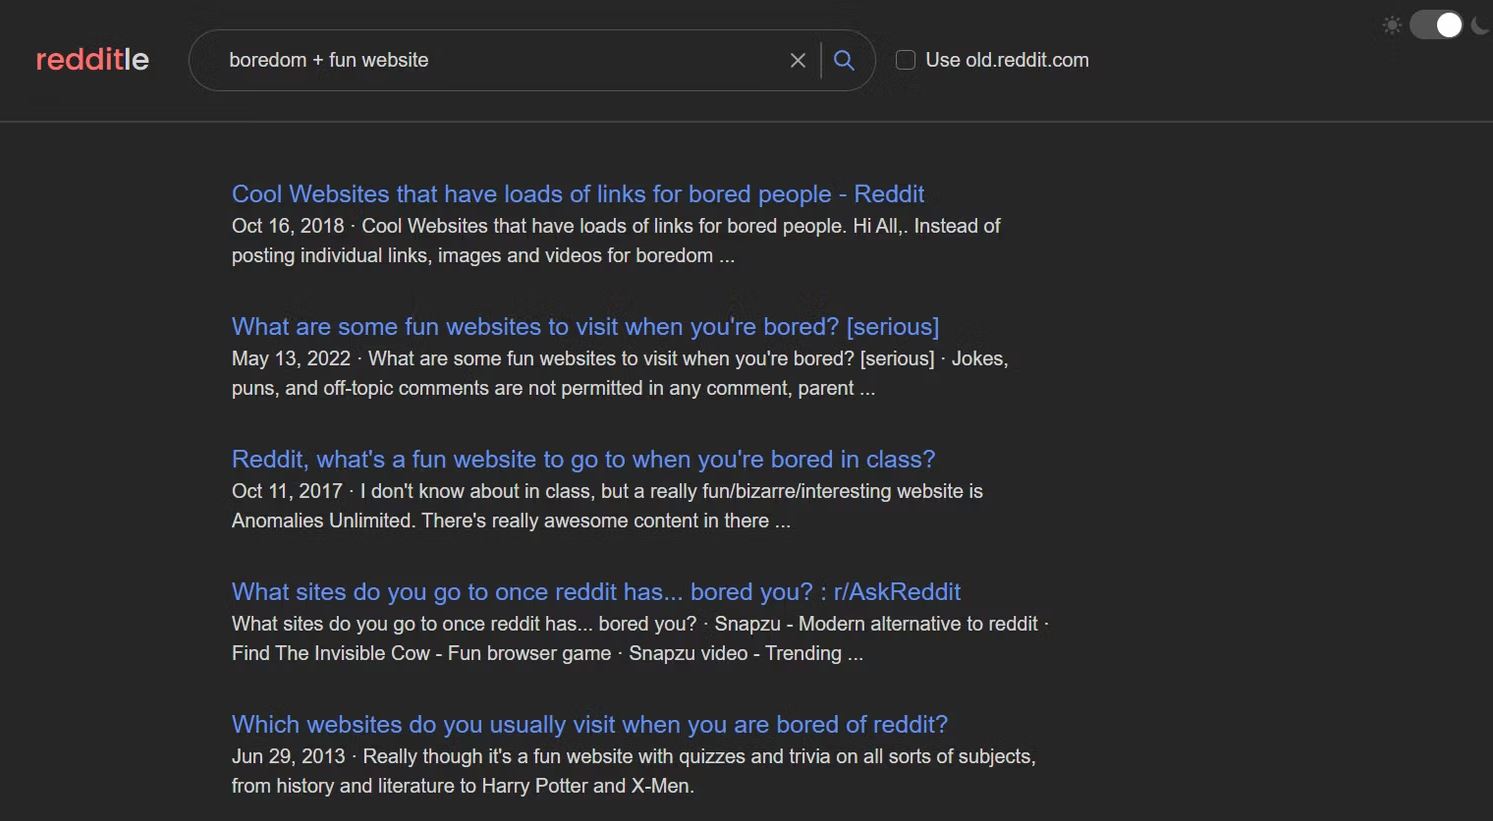Click the sun light-mode icon
Viewport: 1493px width, 821px height.
tap(1392, 25)
